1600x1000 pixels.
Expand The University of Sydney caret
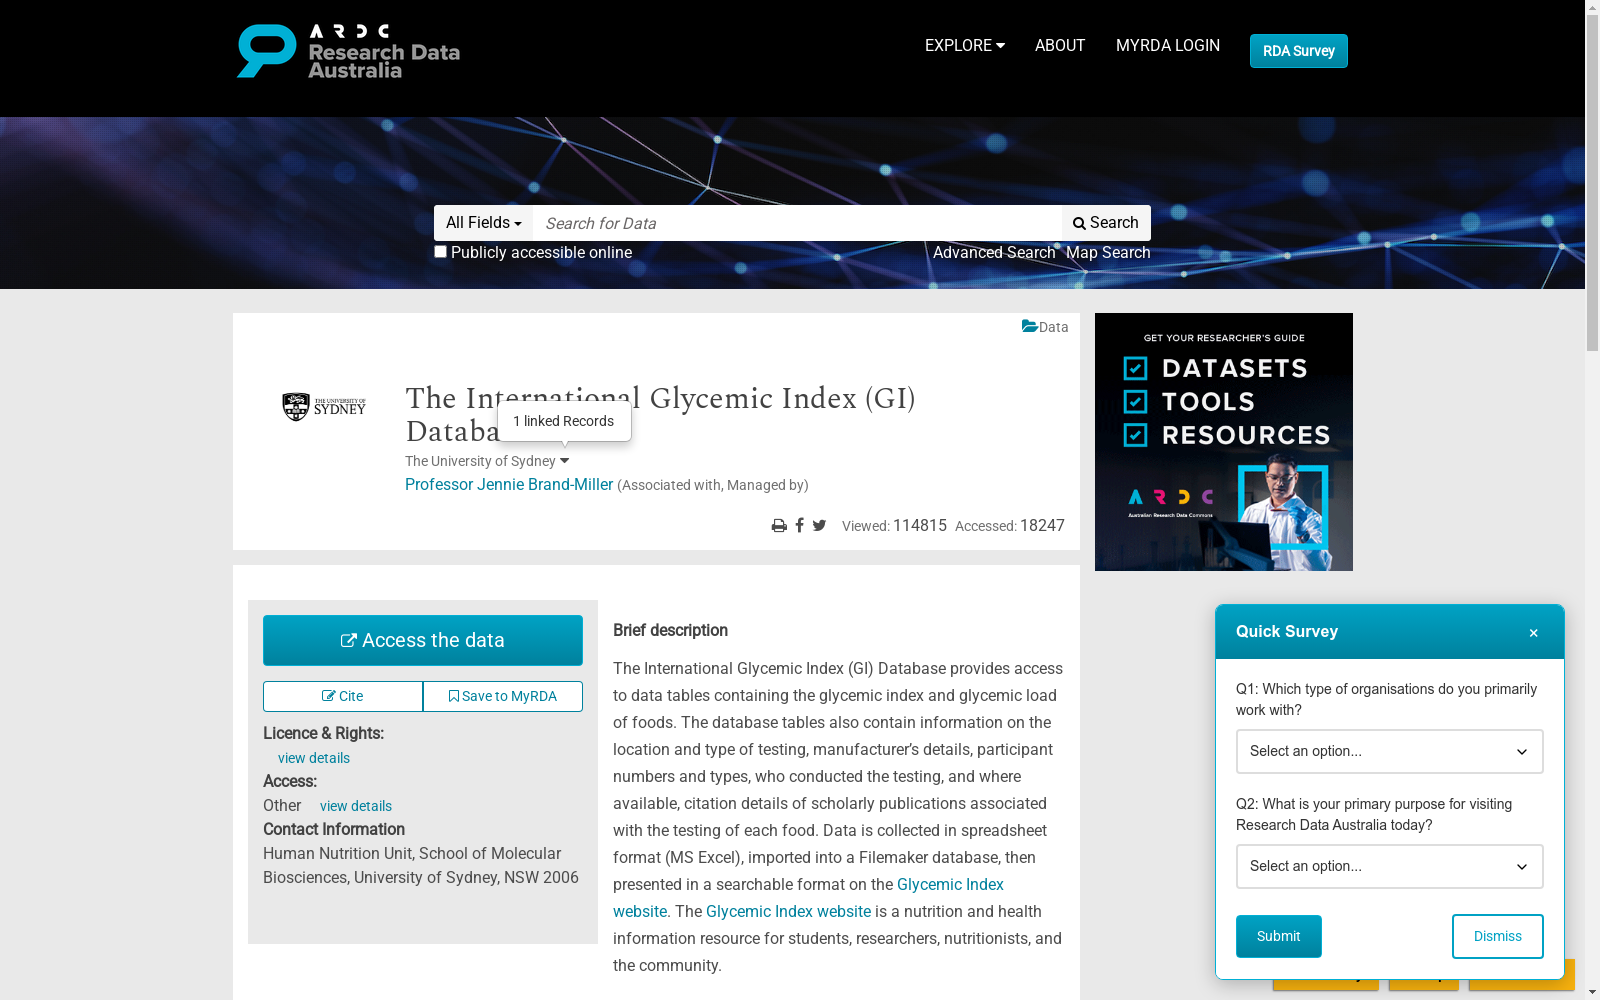[x=565, y=461]
